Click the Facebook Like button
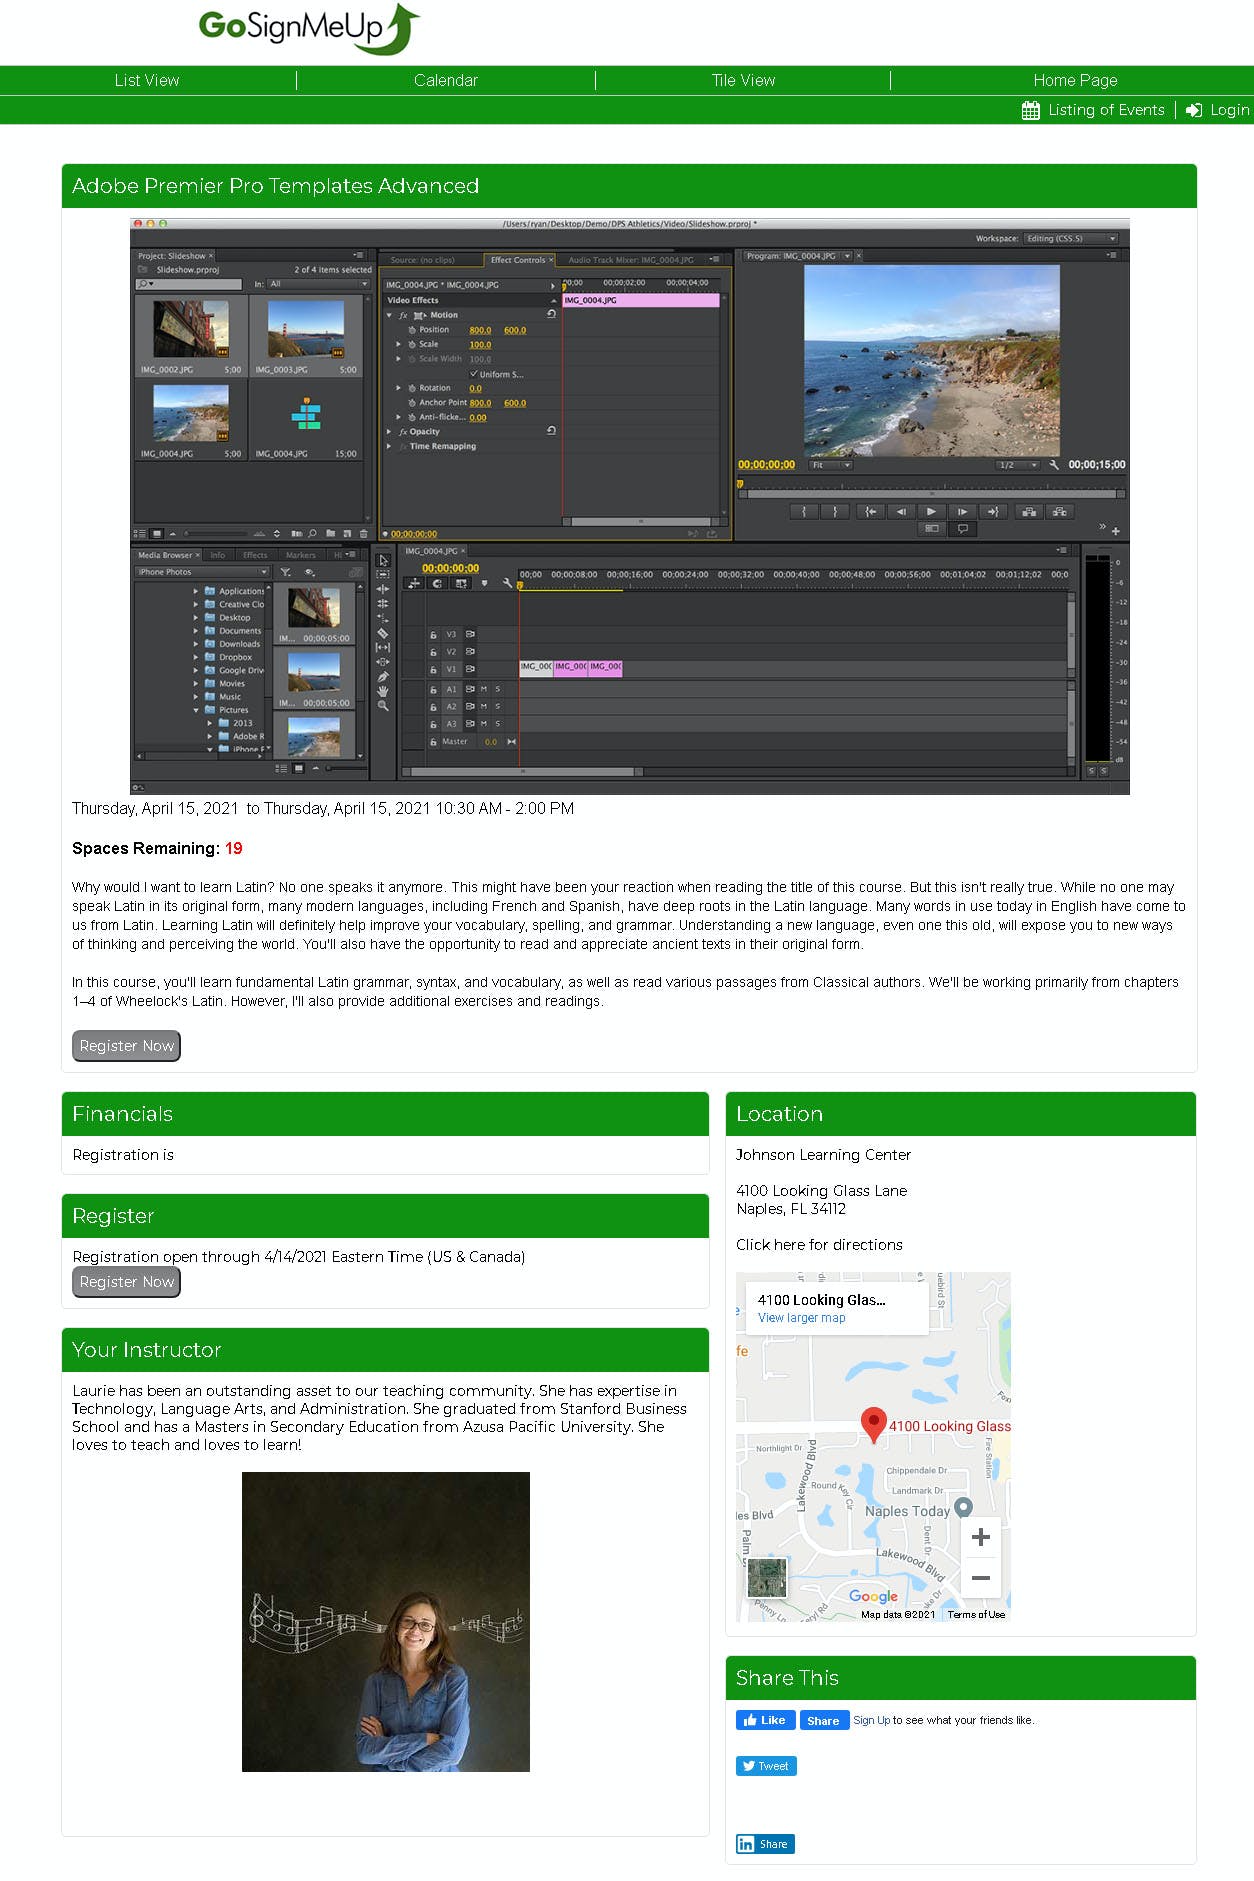 pyautogui.click(x=766, y=1720)
